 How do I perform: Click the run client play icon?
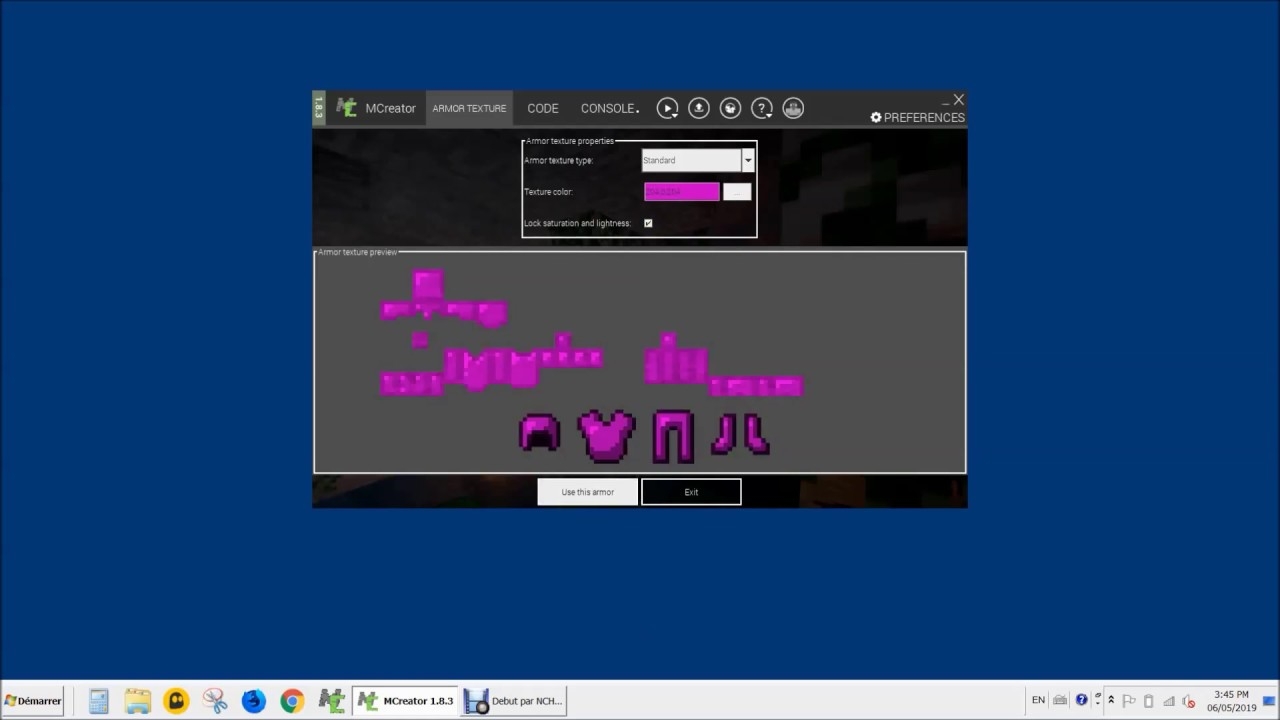667,108
